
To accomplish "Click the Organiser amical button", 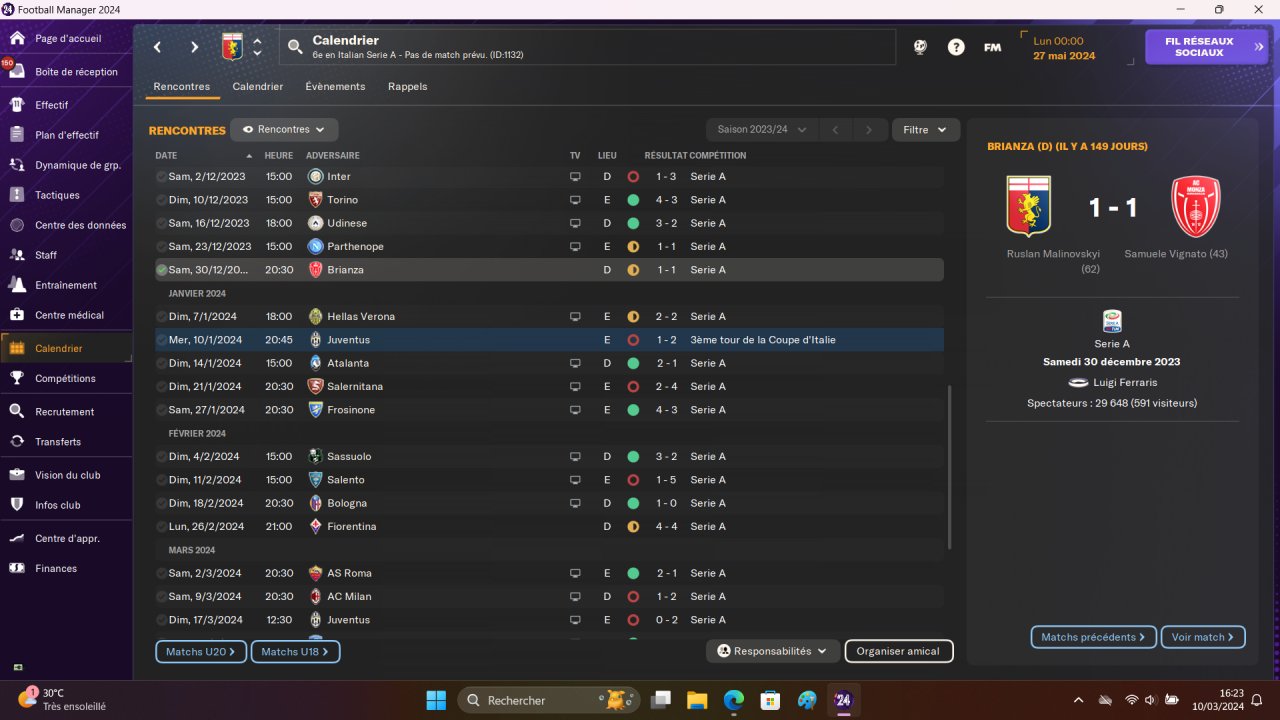I will tap(898, 651).
